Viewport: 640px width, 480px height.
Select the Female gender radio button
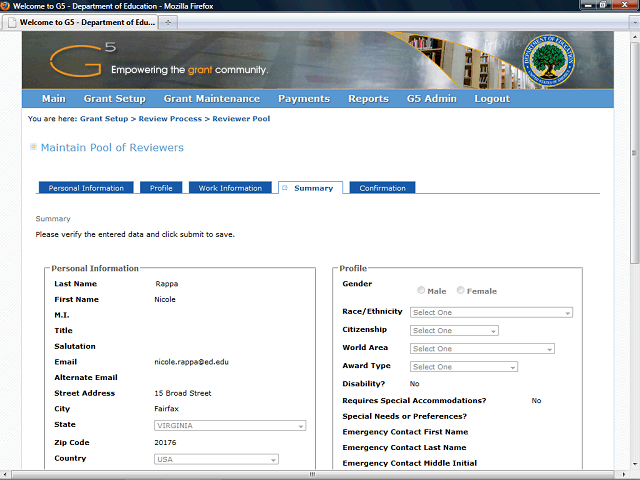coord(460,291)
